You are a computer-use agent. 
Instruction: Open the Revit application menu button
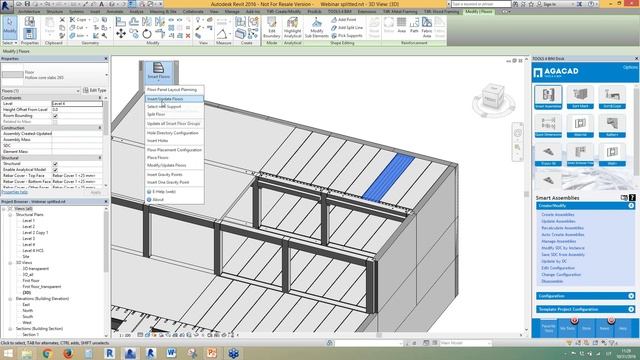(x=6, y=5)
